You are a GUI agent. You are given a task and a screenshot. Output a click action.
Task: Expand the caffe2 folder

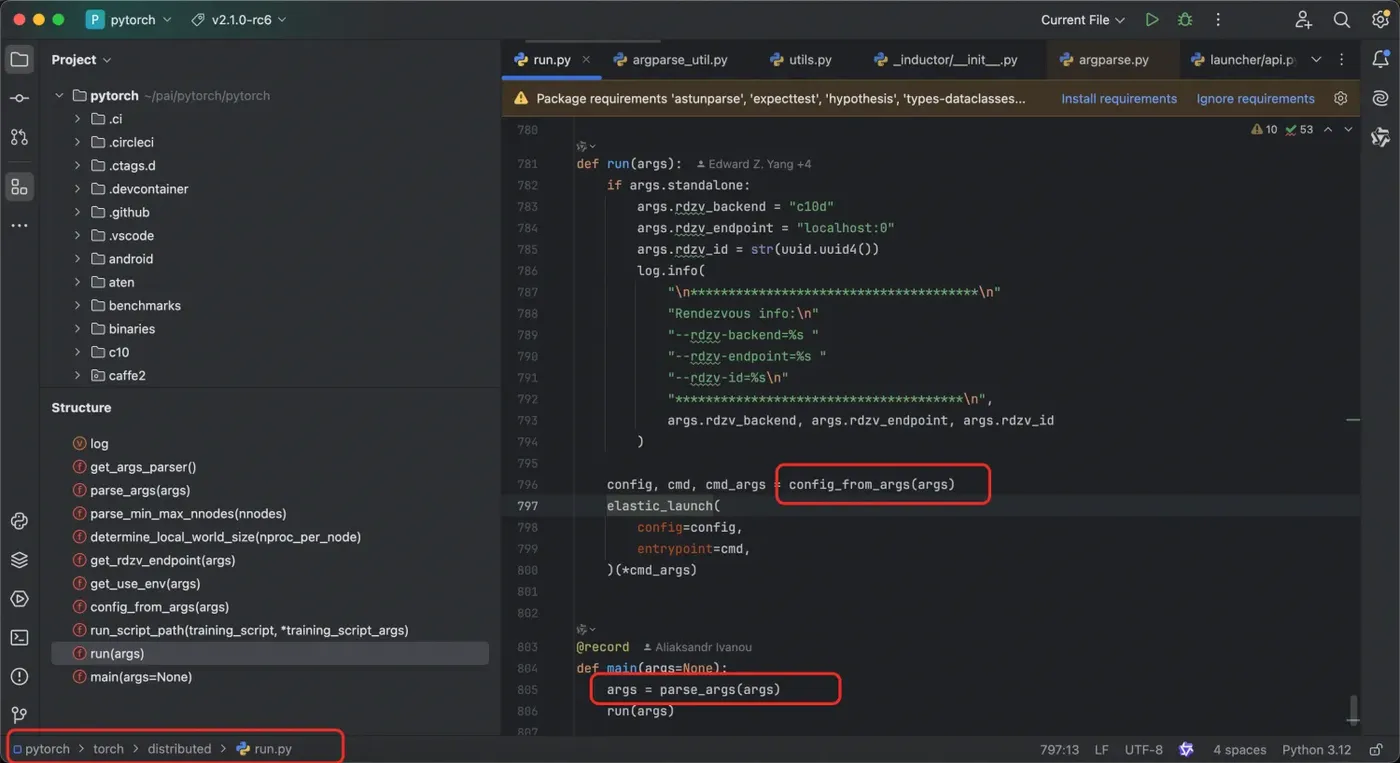[x=77, y=376]
